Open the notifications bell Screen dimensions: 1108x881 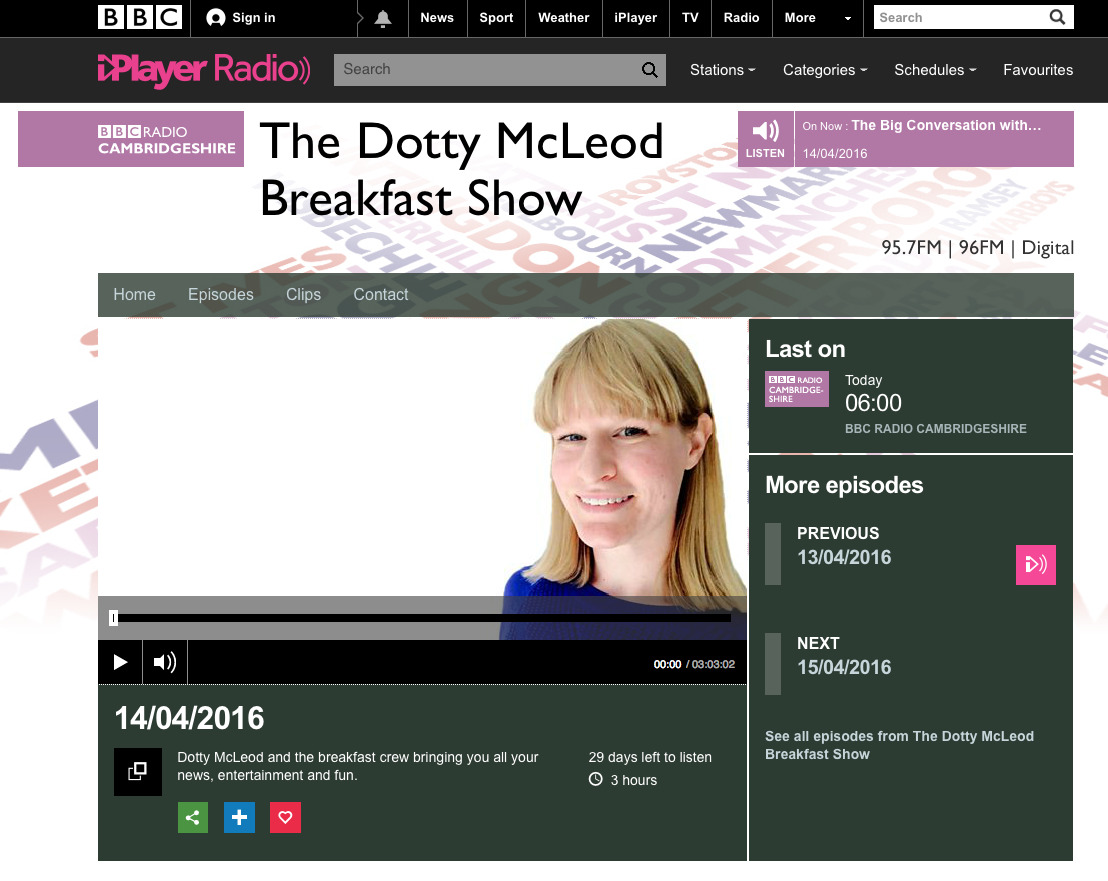[x=382, y=18]
